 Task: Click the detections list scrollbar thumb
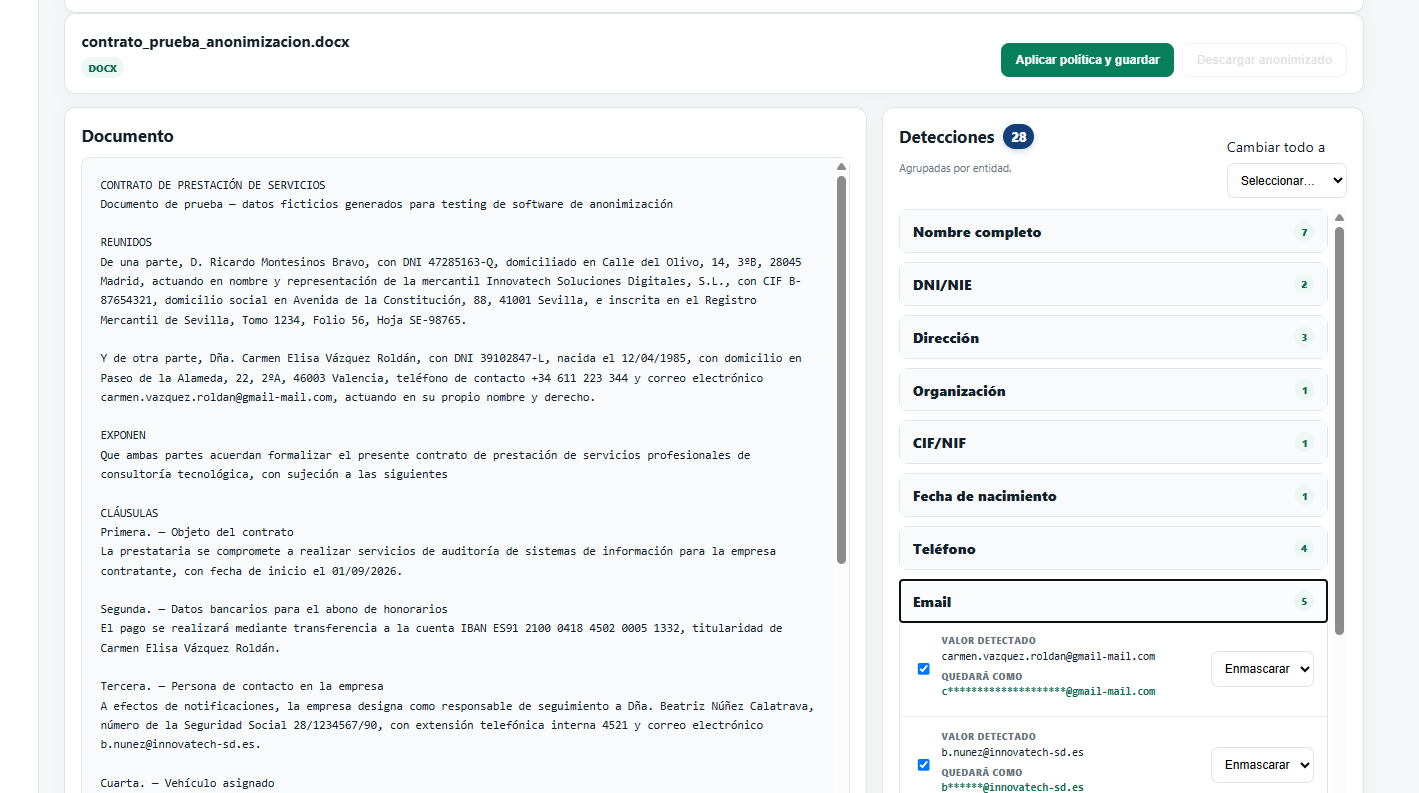[1339, 430]
